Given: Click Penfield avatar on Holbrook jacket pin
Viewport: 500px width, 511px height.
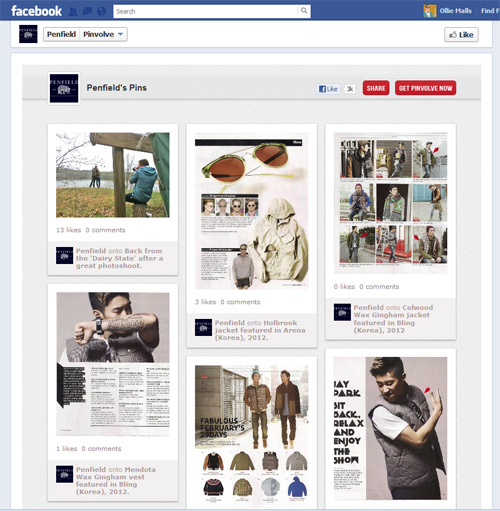Looking at the screenshot, I should (203, 327).
